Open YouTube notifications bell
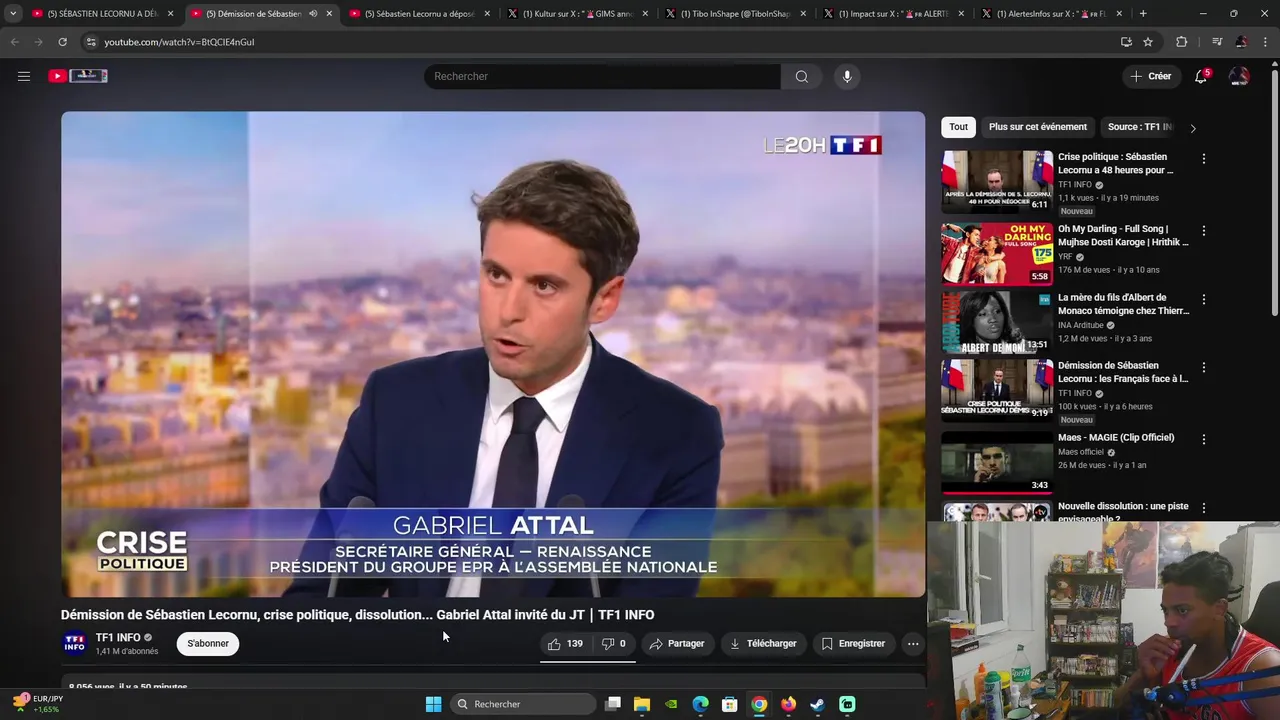Screen dimensions: 1280x720 (x=1201, y=76)
